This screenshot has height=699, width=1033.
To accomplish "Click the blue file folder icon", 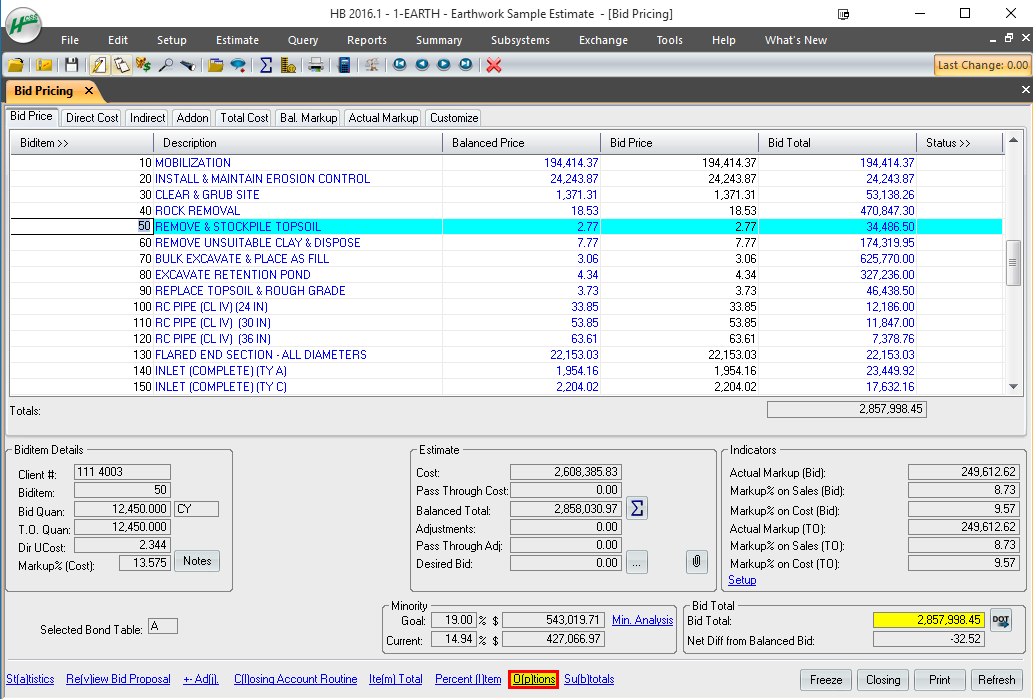I will point(215,65).
